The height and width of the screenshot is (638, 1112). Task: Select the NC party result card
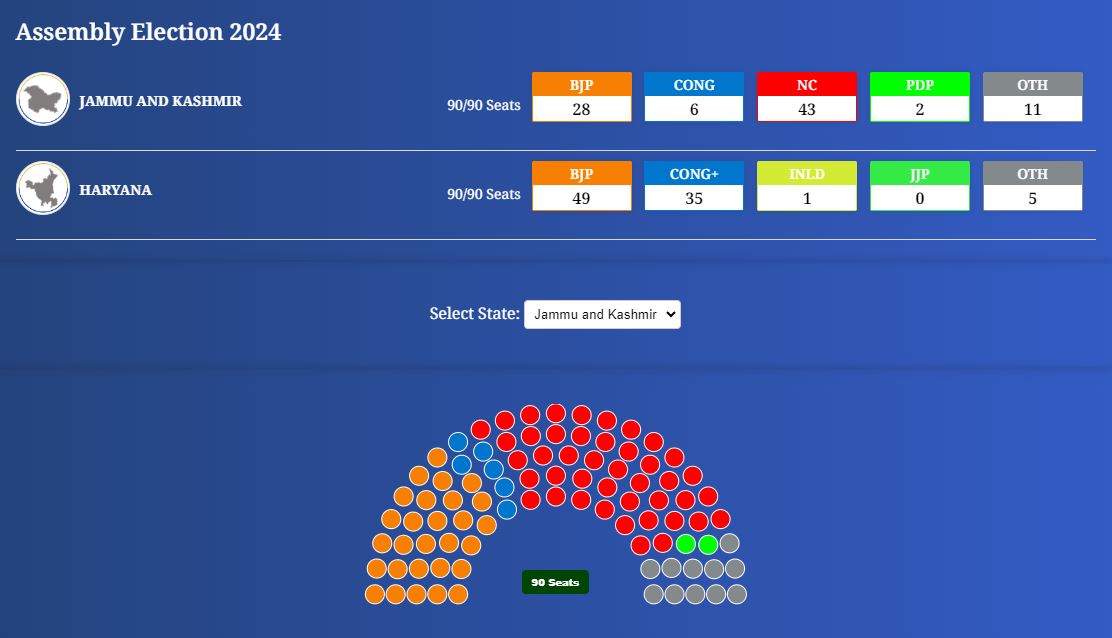click(x=807, y=97)
